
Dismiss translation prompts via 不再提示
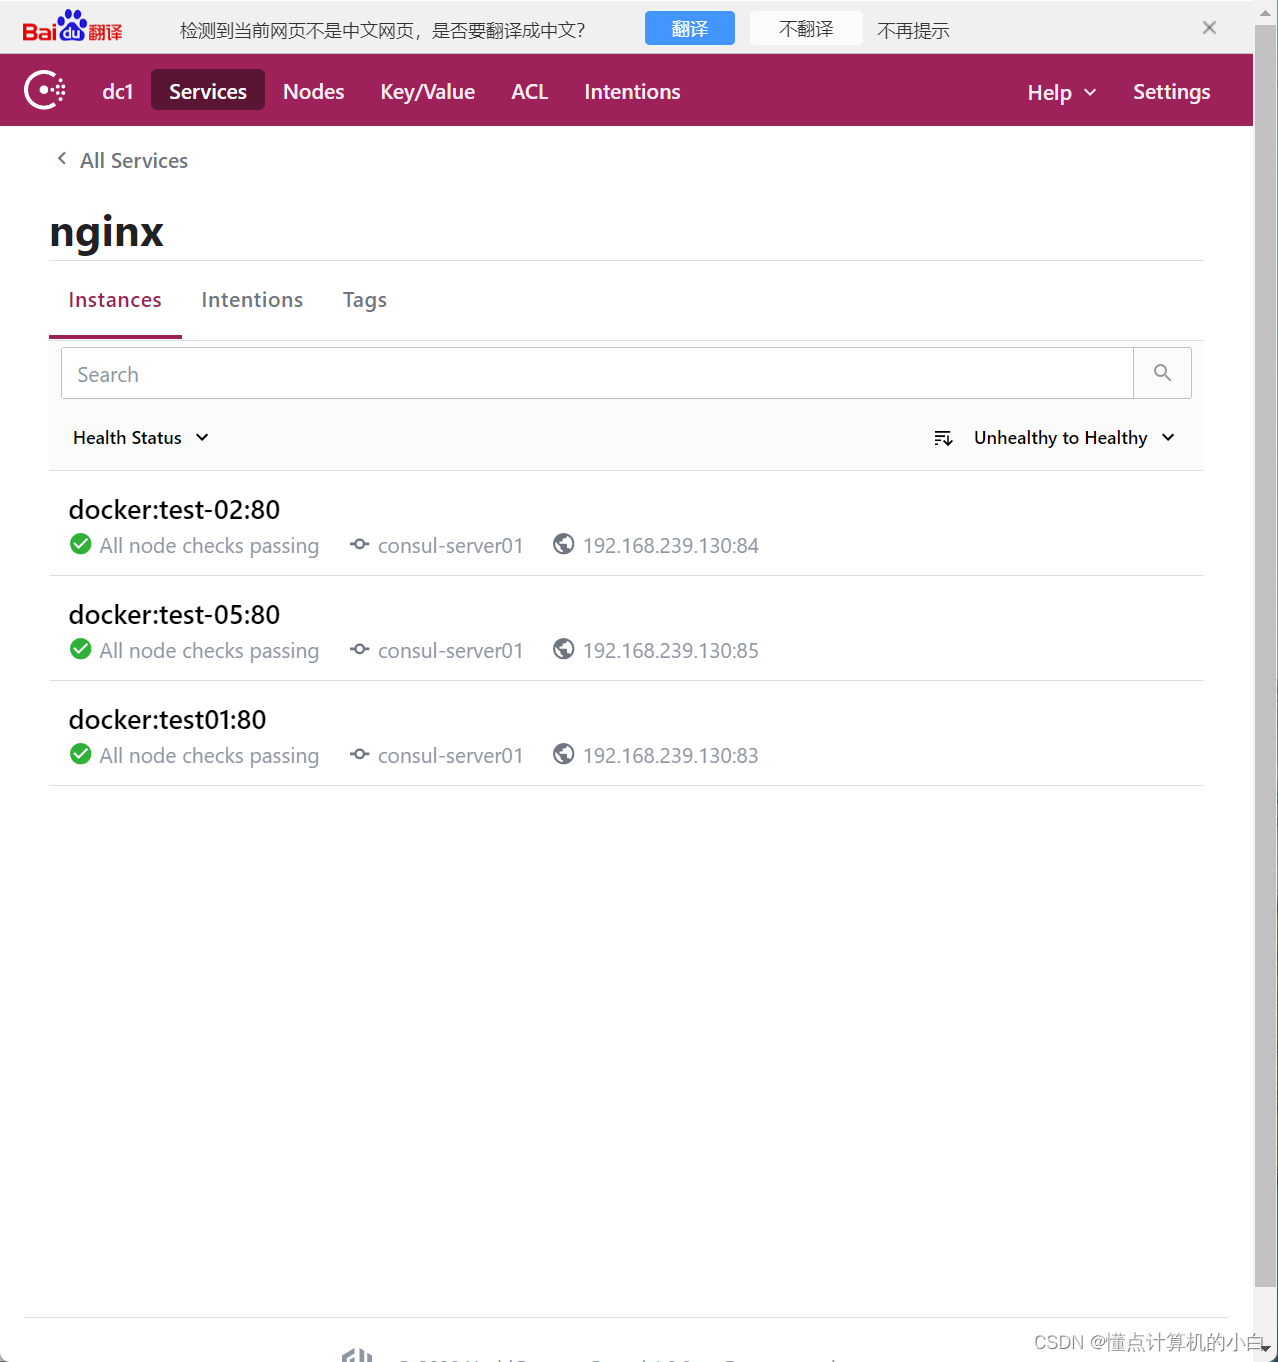pos(912,30)
